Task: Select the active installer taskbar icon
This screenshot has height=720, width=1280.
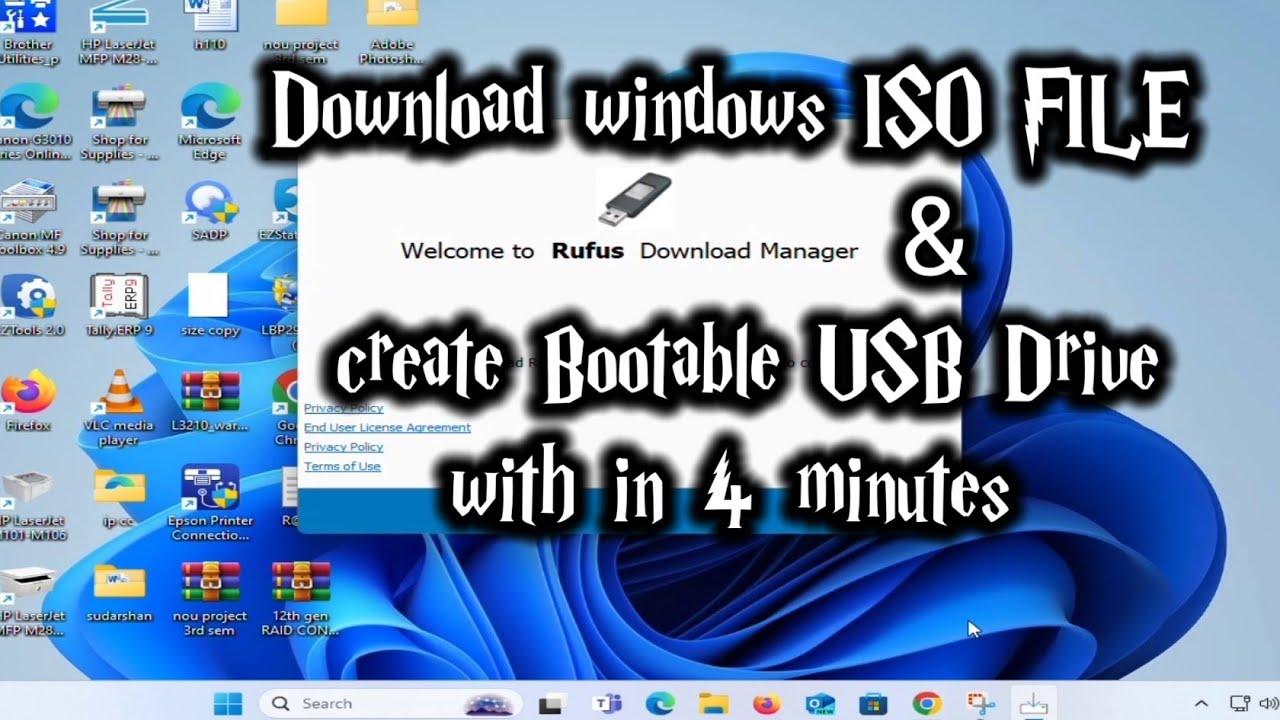Action: [1033, 704]
